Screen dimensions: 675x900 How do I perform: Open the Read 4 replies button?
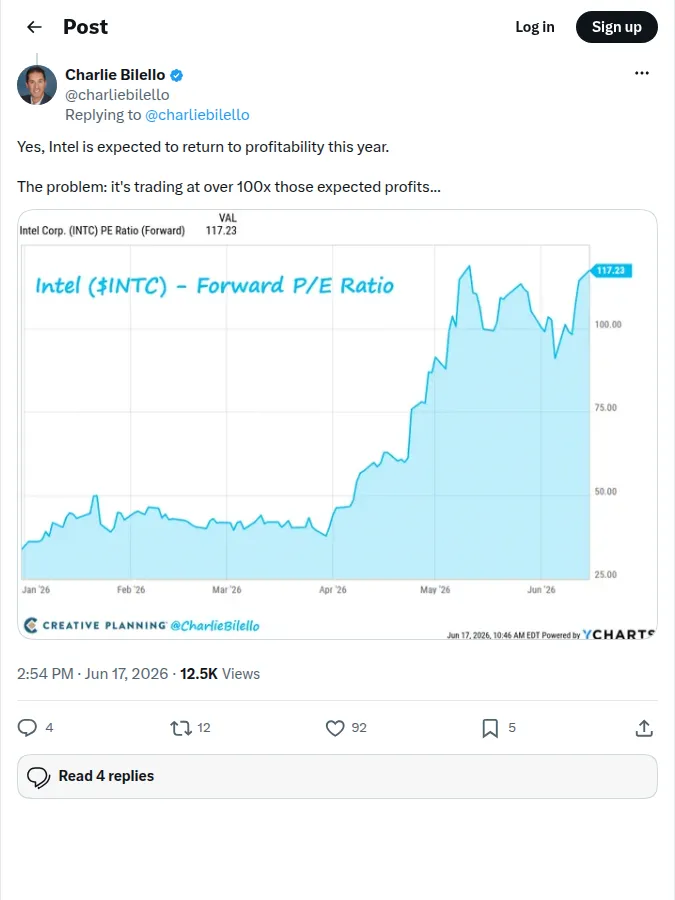(x=338, y=776)
